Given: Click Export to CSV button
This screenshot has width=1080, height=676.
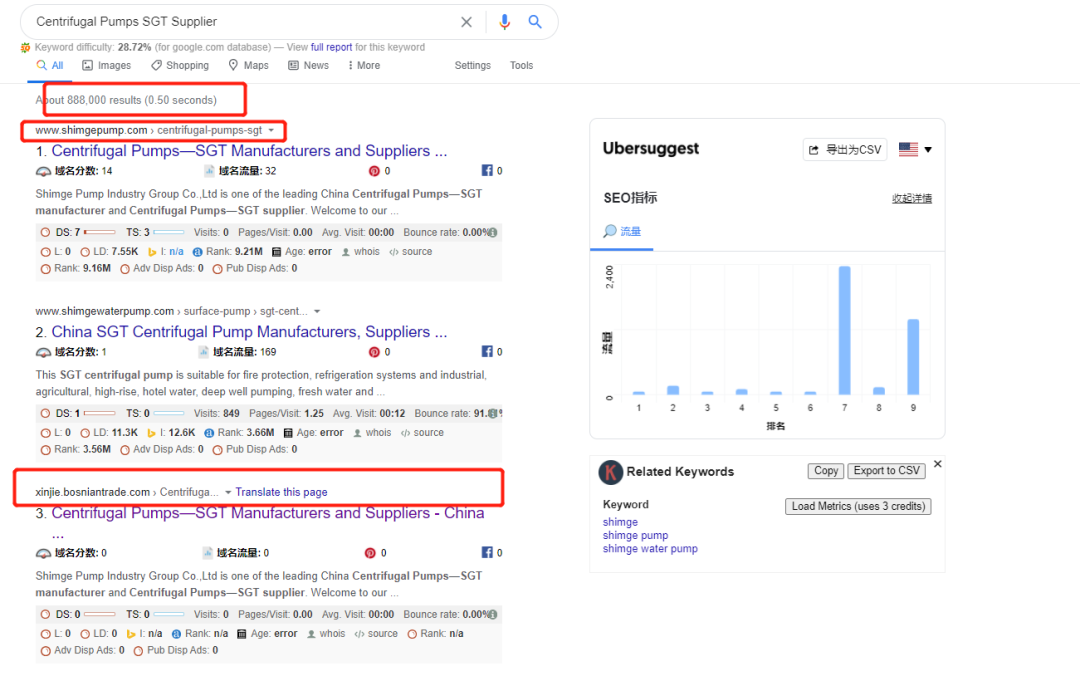Looking at the screenshot, I should point(886,471).
